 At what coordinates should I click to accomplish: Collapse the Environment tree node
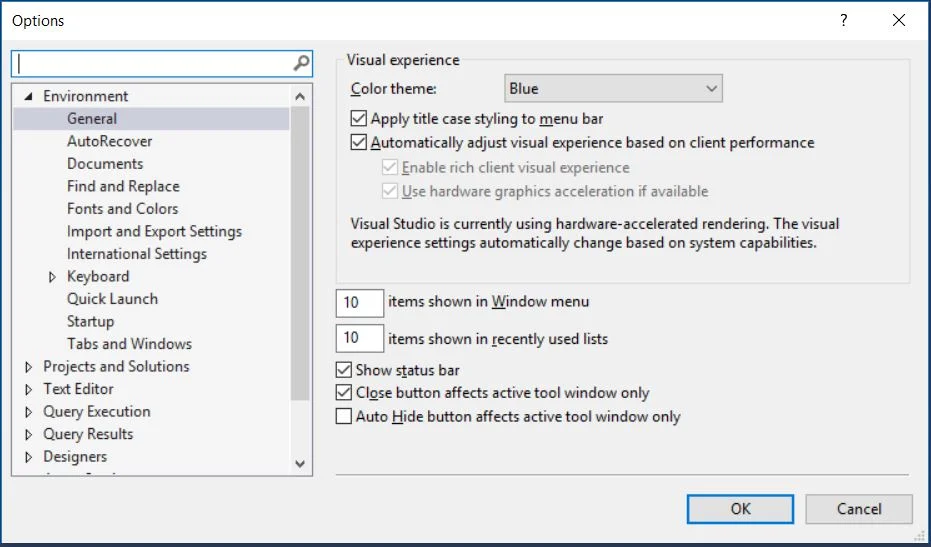click(x=28, y=96)
